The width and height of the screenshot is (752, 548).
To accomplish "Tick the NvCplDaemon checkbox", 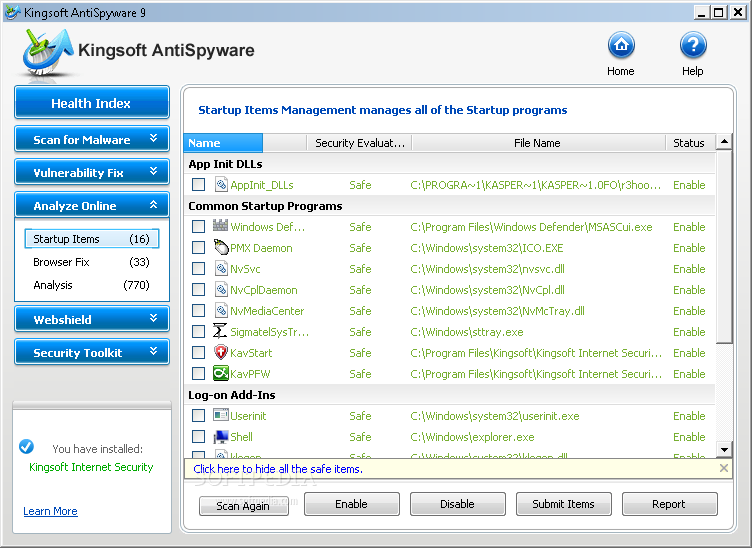I will click(x=198, y=290).
